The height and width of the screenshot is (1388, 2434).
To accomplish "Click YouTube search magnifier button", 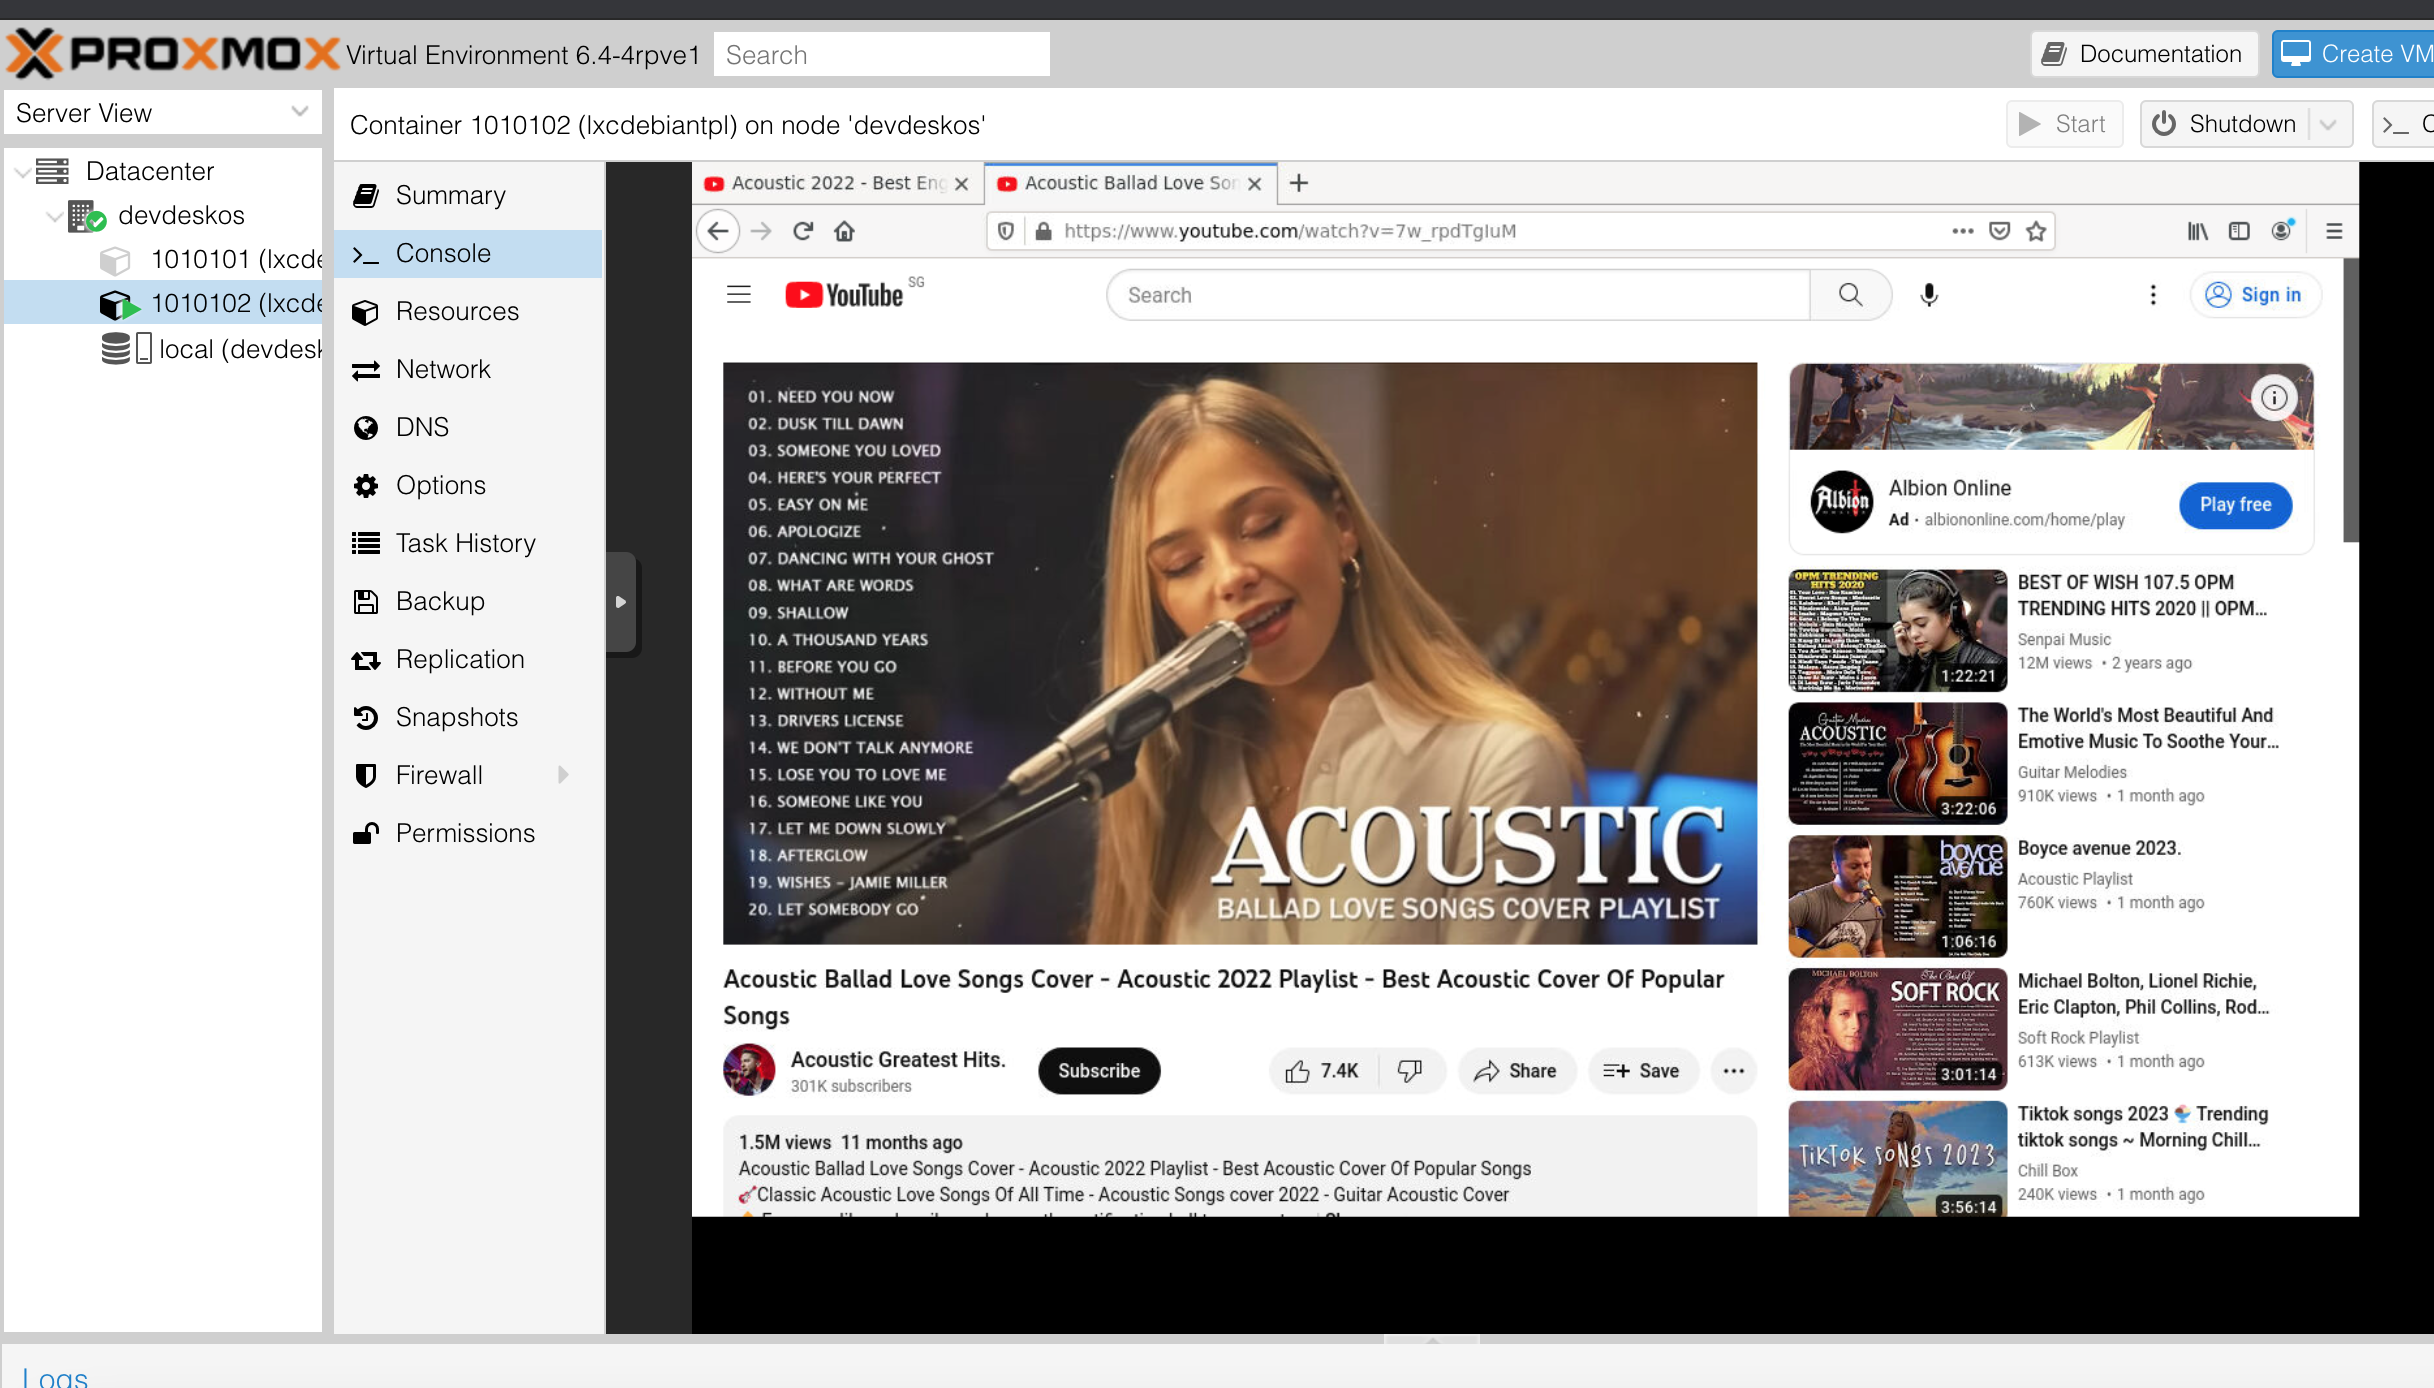I will (x=1851, y=295).
